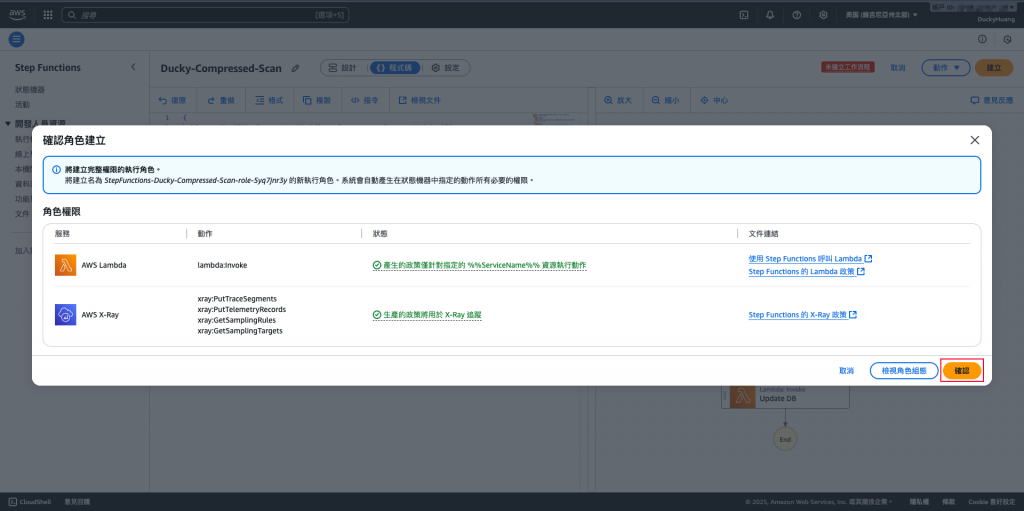Switch to the 設定 tab
The width and height of the screenshot is (1024, 511).
pos(445,67)
